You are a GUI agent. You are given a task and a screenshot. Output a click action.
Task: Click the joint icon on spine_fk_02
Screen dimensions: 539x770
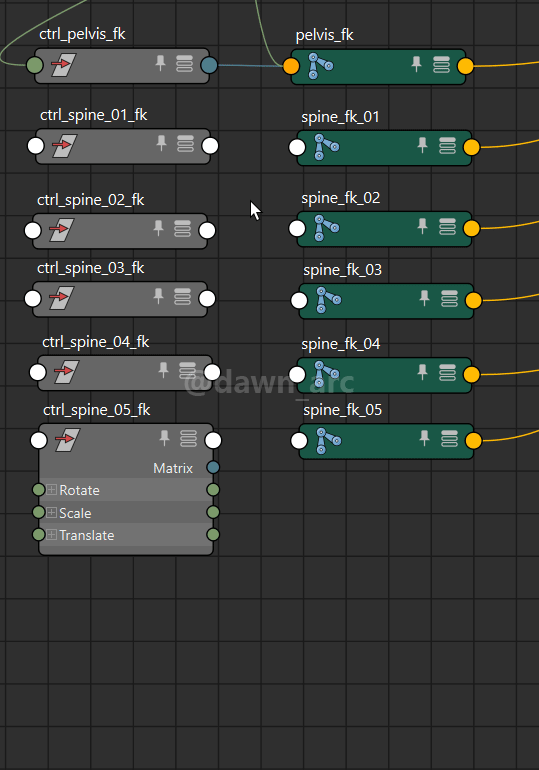tap(326, 228)
